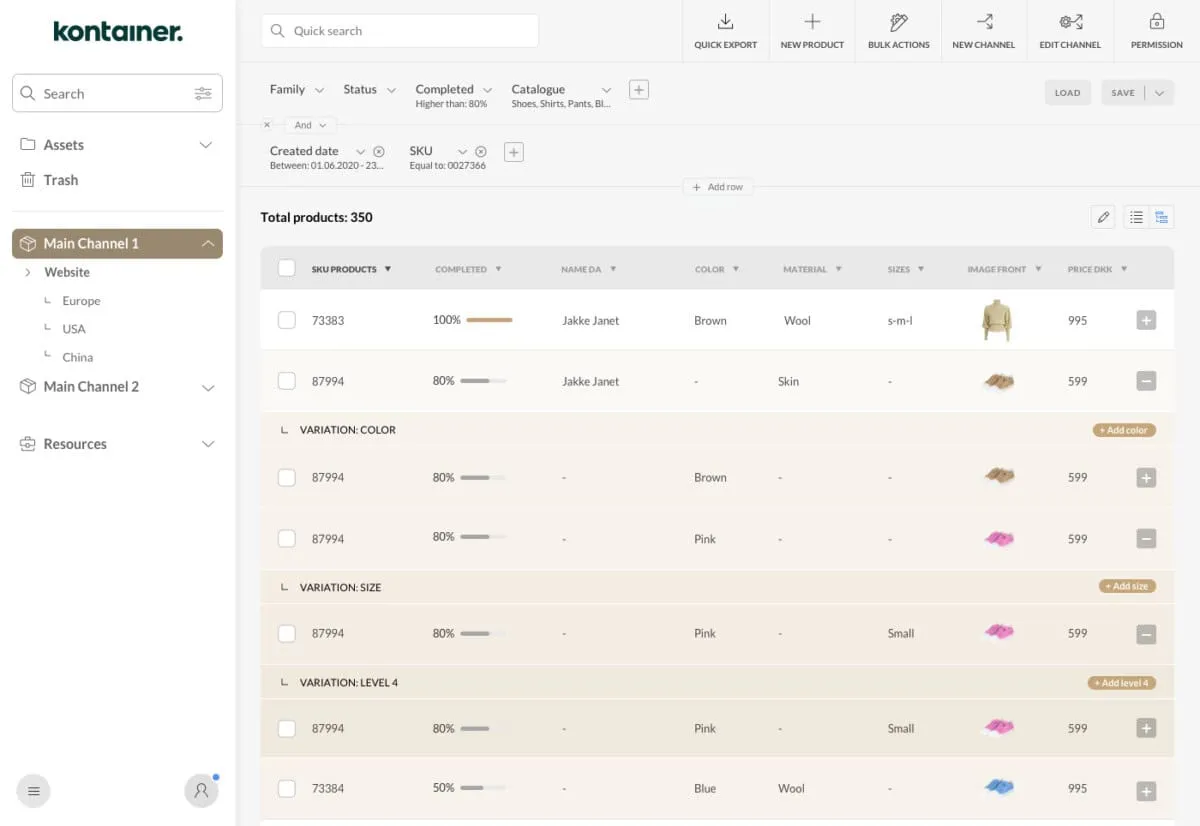Screen dimensions: 1200x826
Task: Collapse the Skin row 87994 with the minus button
Action: [1147, 381]
